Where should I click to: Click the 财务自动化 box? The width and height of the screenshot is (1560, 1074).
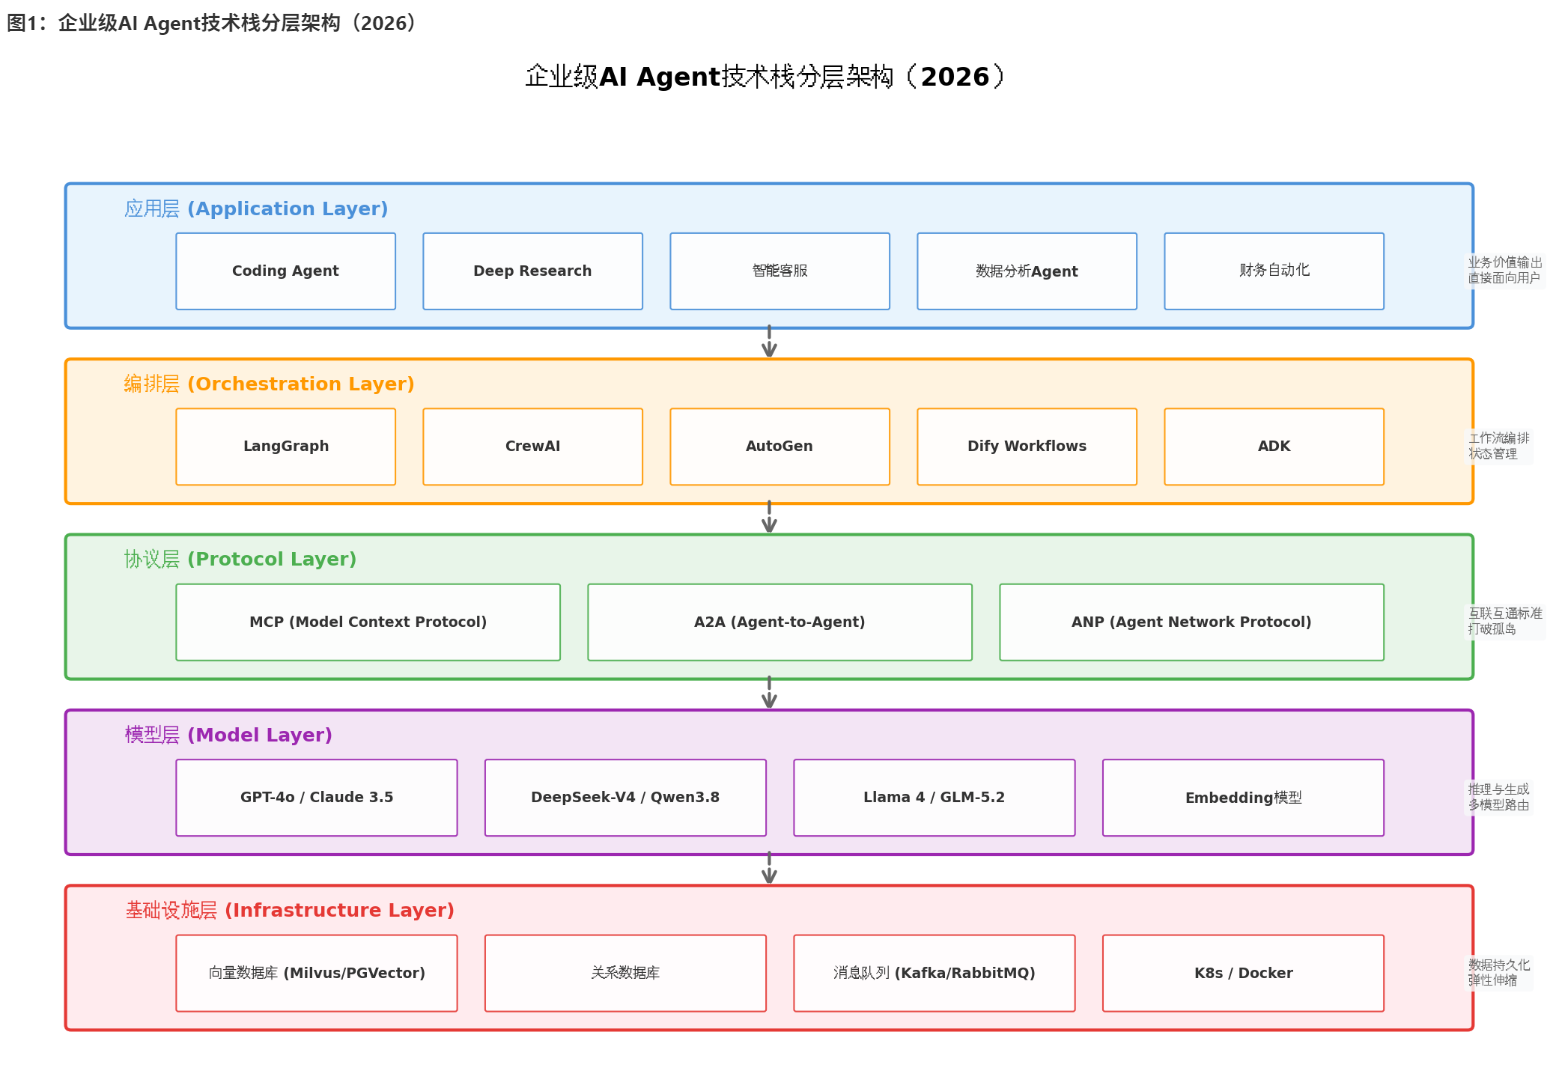(1274, 271)
